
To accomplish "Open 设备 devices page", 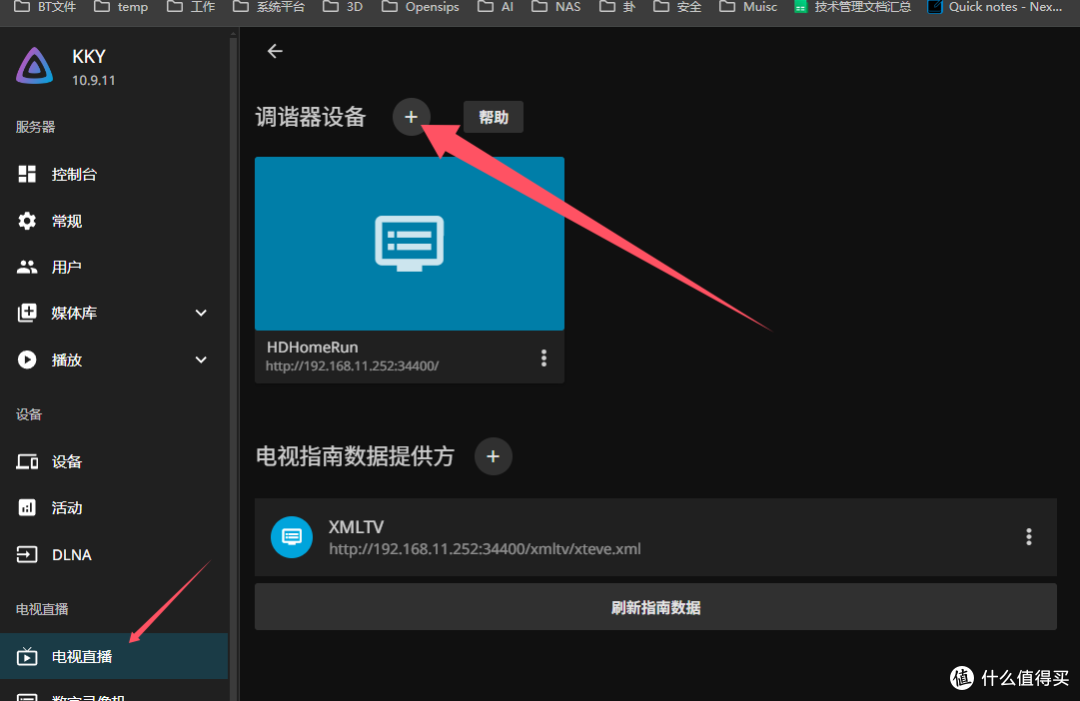I will point(114,461).
